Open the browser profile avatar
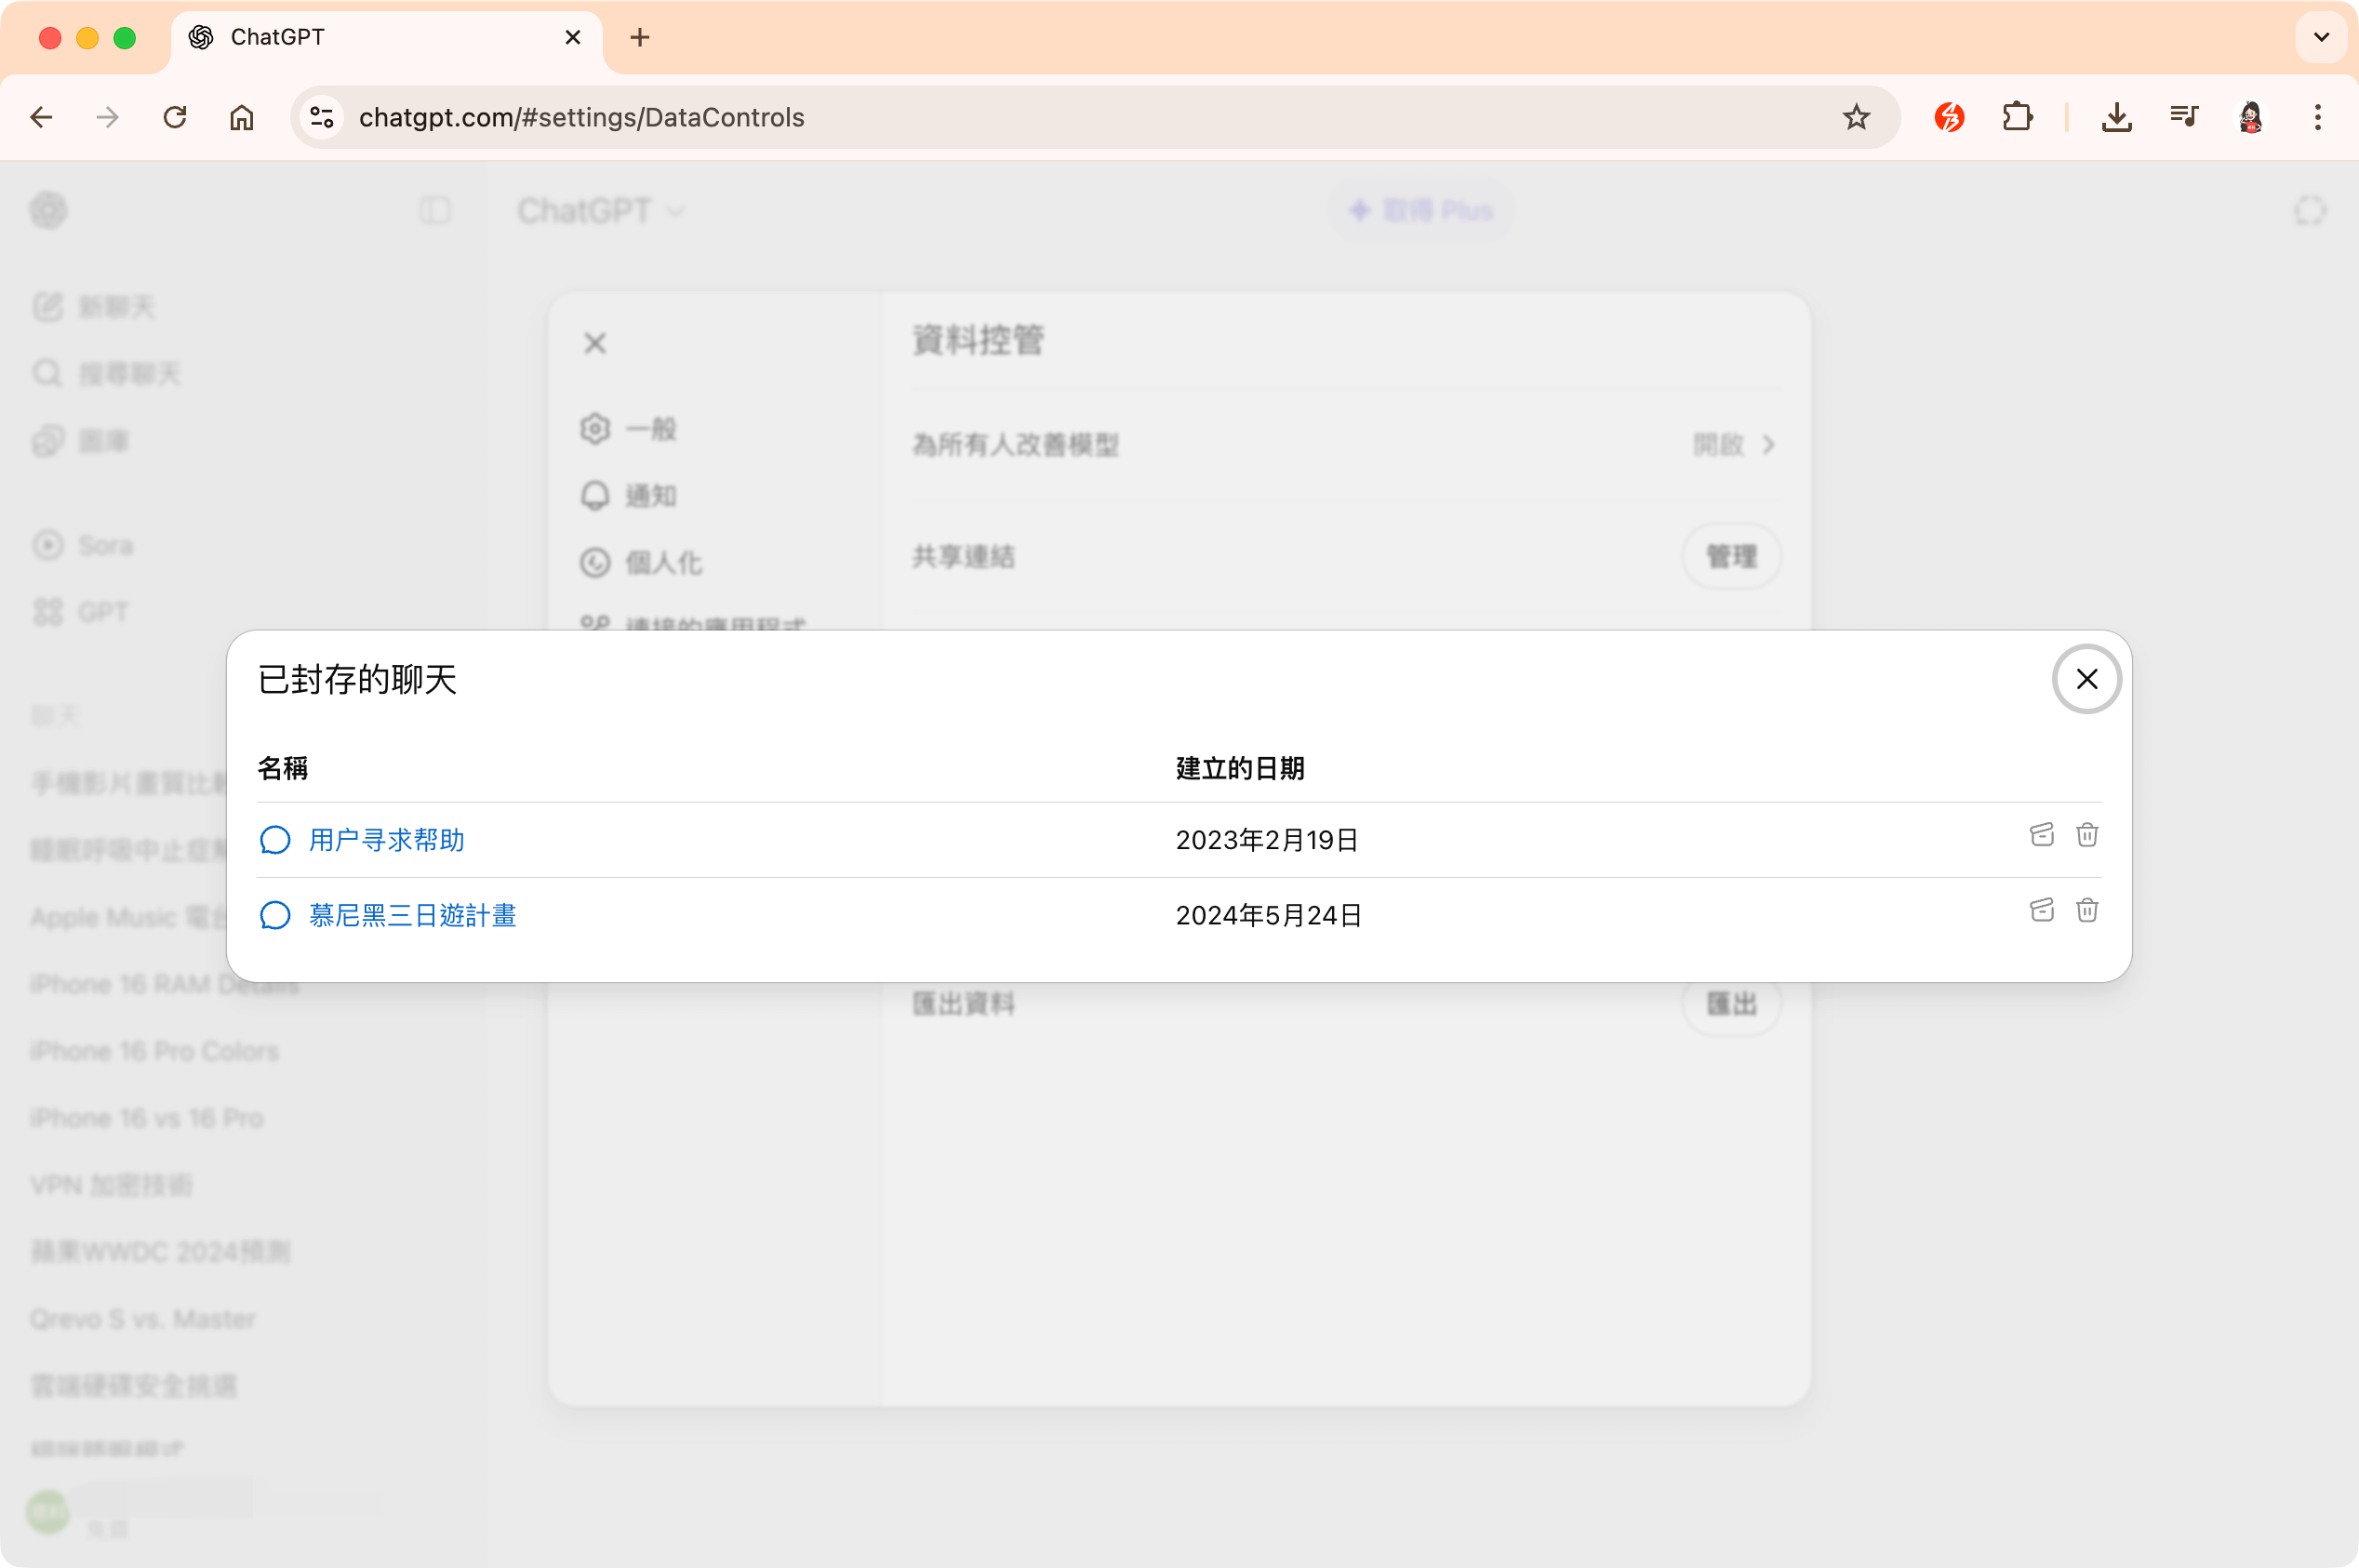 [2250, 117]
